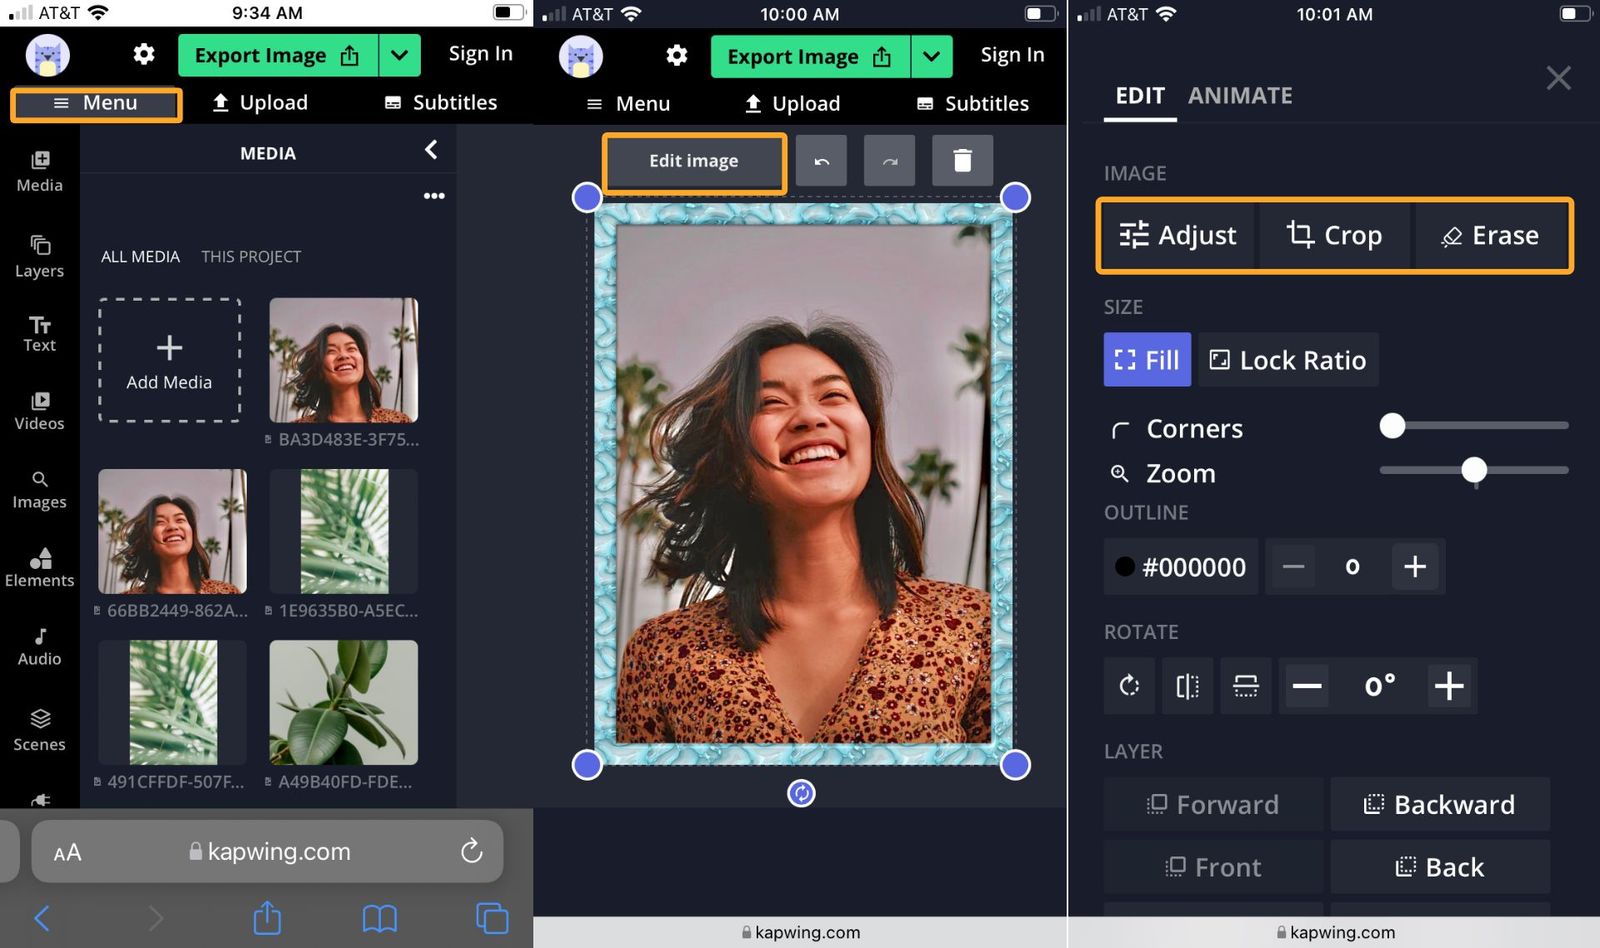The height and width of the screenshot is (948, 1600).
Task: Flip image horizontally icon in Rotate
Action: tap(1187, 686)
